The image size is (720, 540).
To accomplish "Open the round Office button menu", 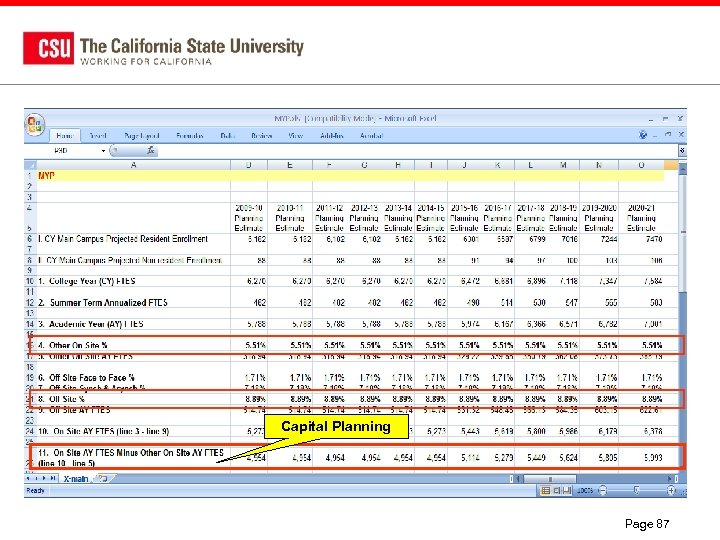I will pos(35,124).
